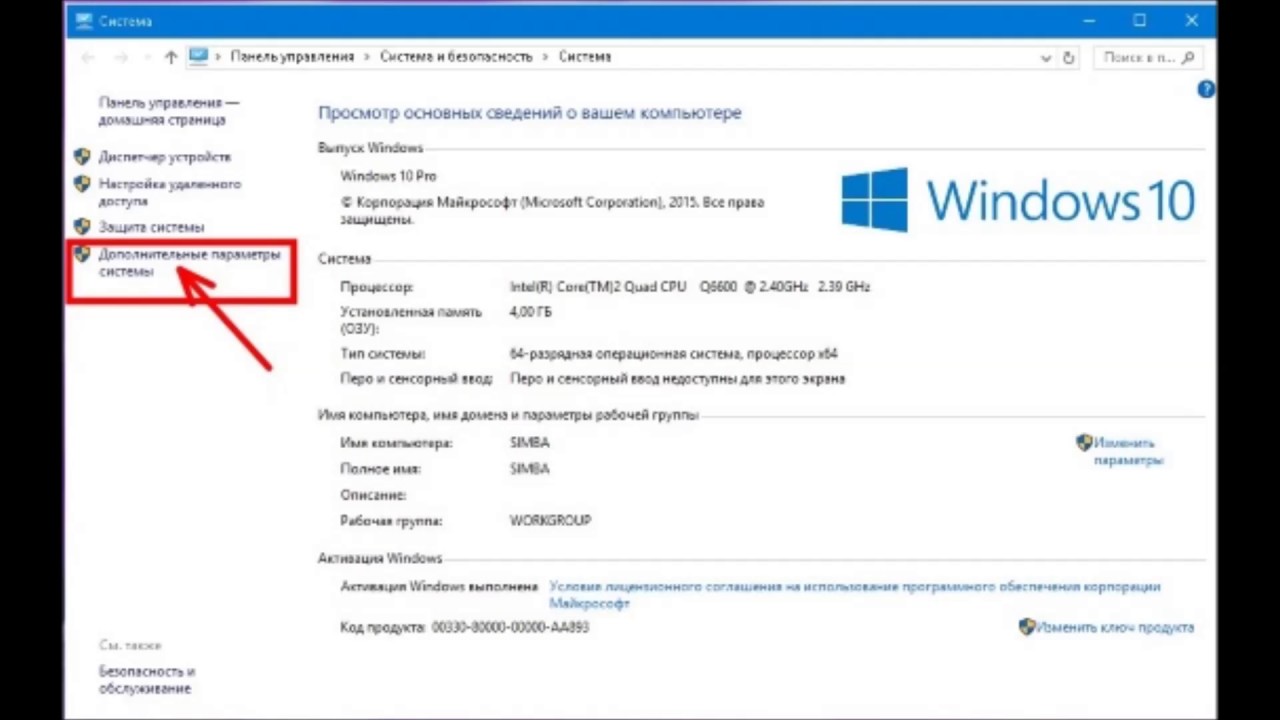
Task: Click the heading Просмотр основных сведений о вашем компьютере
Action: point(530,113)
